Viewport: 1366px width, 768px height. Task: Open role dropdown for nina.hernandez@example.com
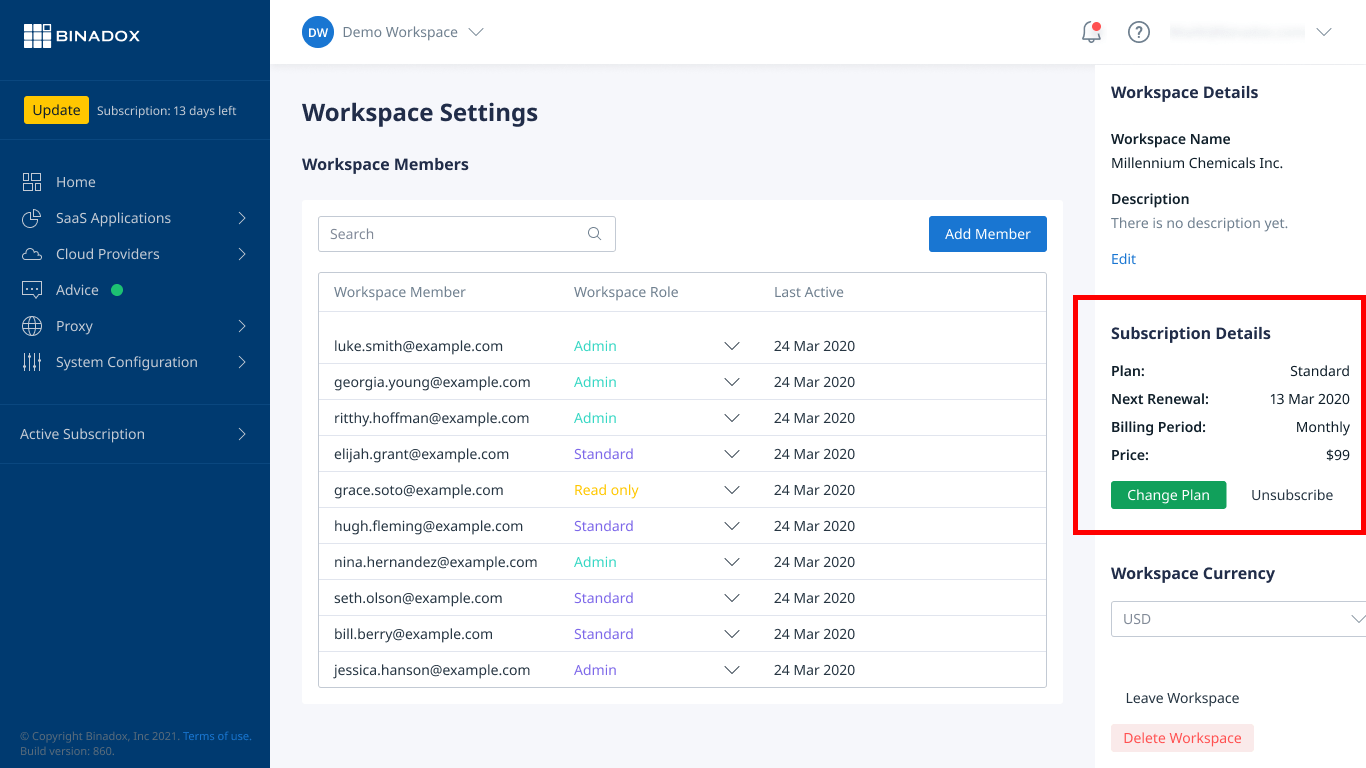pos(732,562)
